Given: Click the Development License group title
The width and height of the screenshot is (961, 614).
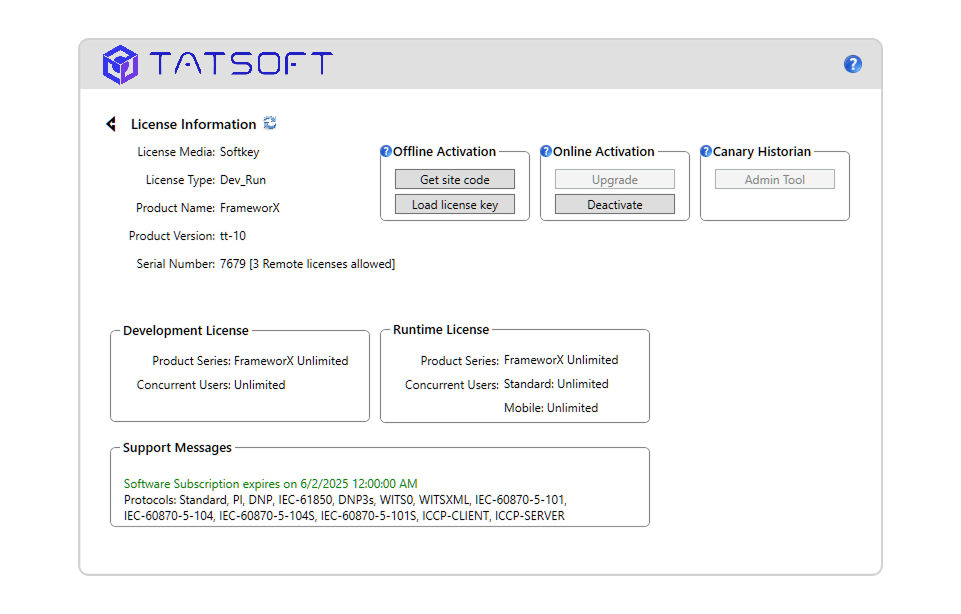Looking at the screenshot, I should tap(186, 331).
